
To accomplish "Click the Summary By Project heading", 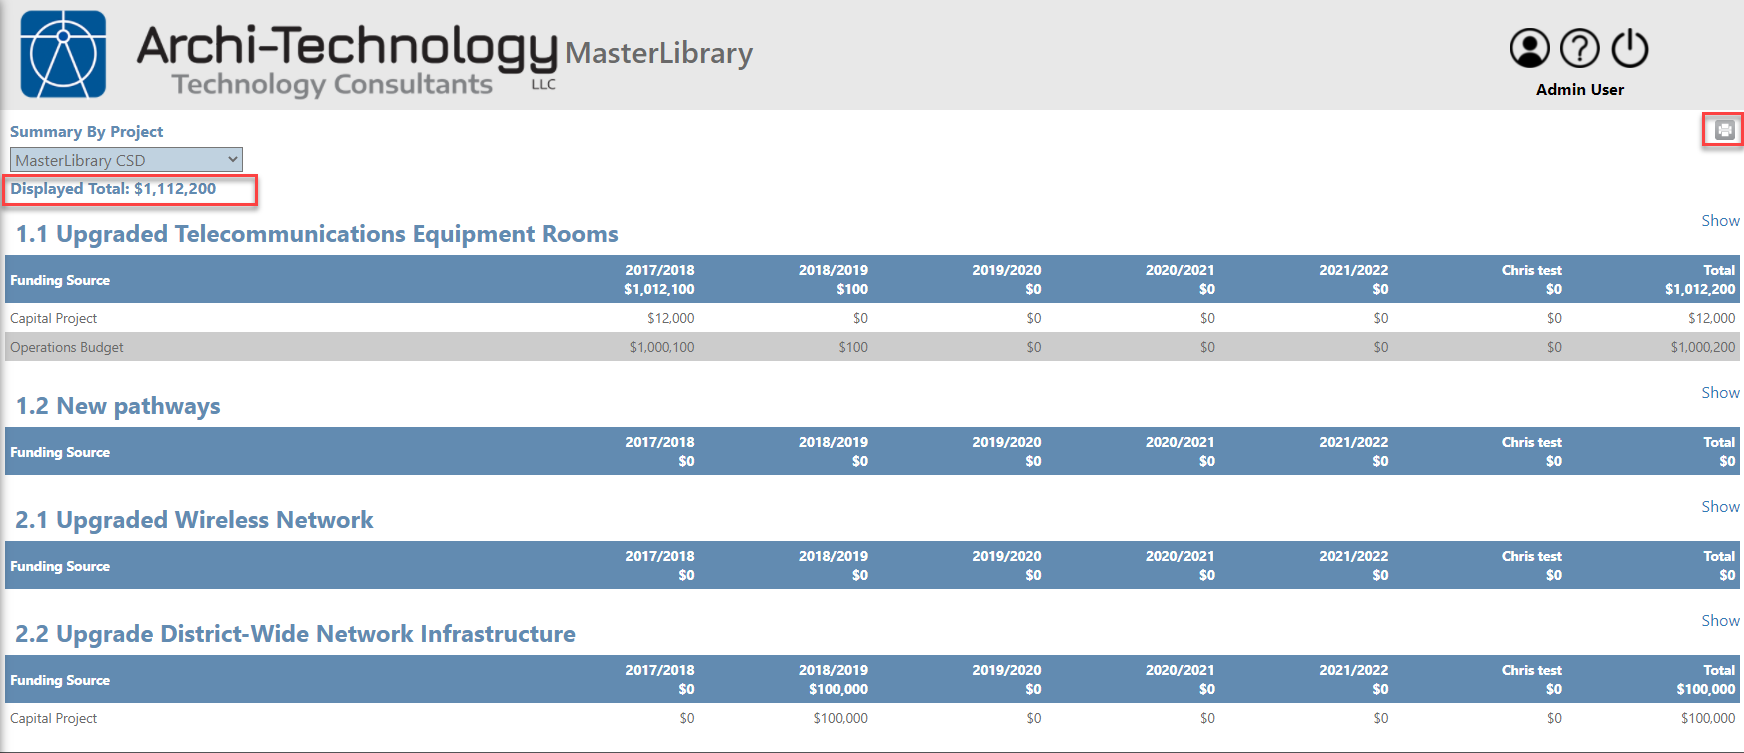I will pos(87,132).
